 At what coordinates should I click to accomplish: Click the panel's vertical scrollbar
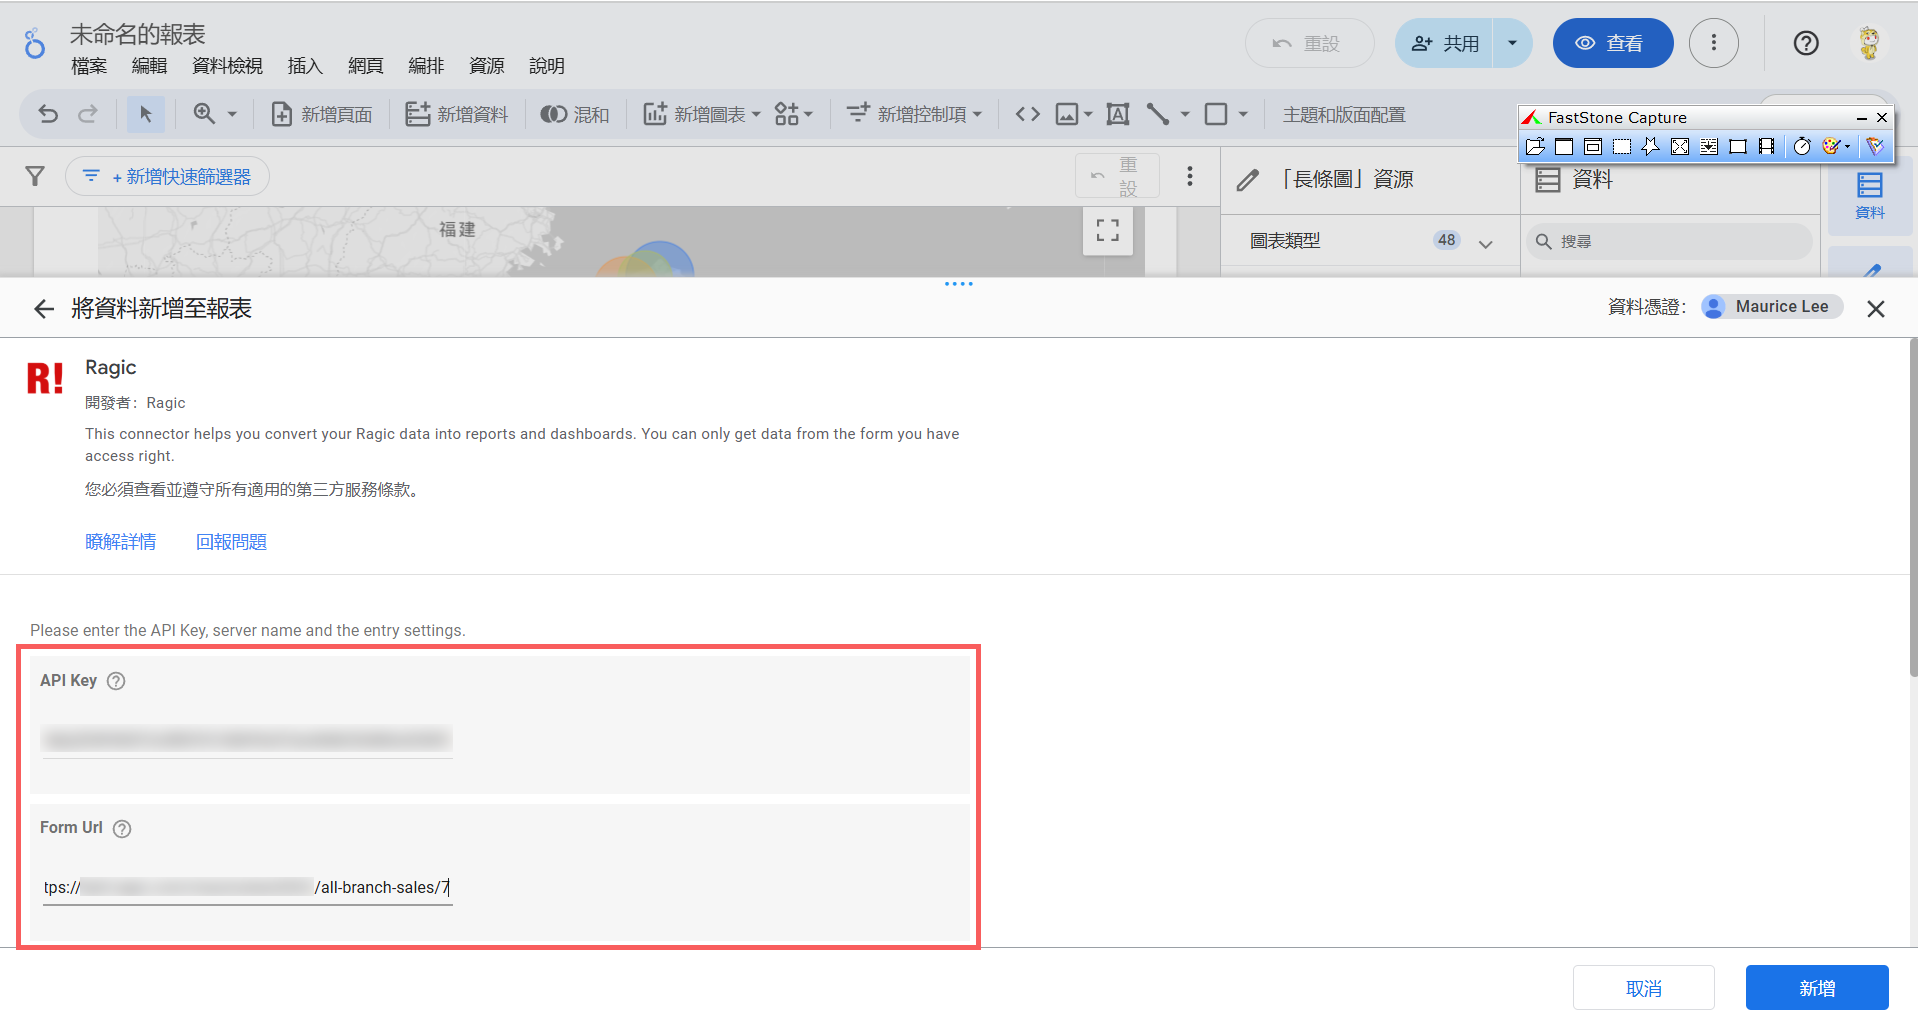tap(1912, 508)
